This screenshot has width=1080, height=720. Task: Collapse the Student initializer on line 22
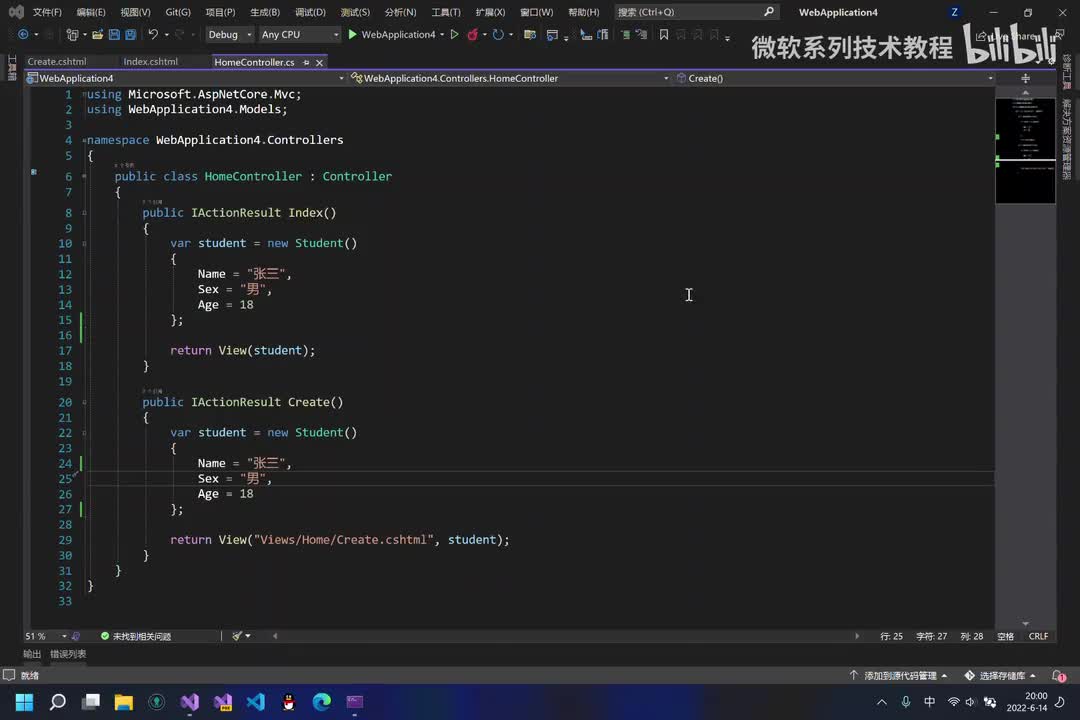[x=84, y=433]
